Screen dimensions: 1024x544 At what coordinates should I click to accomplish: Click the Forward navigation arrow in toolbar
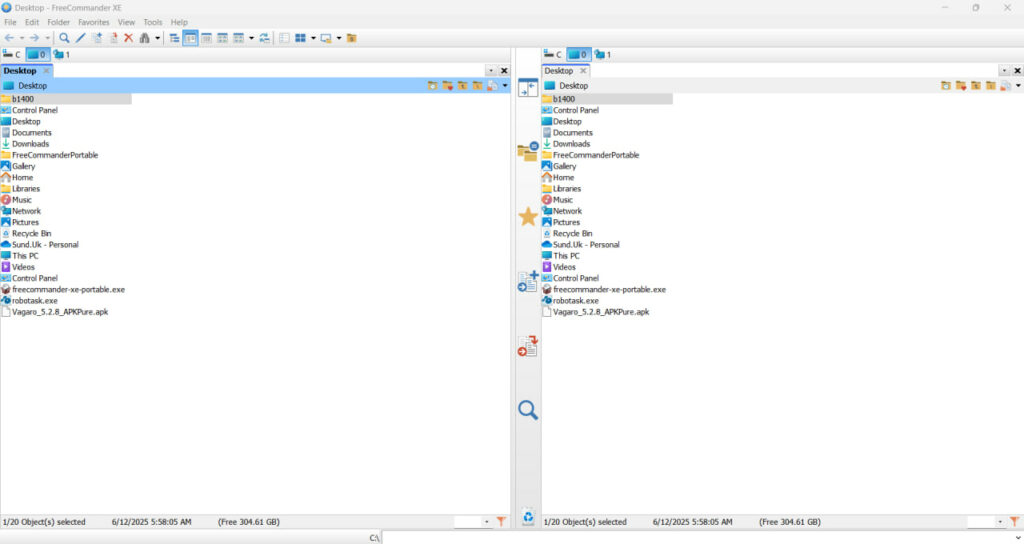(x=35, y=38)
